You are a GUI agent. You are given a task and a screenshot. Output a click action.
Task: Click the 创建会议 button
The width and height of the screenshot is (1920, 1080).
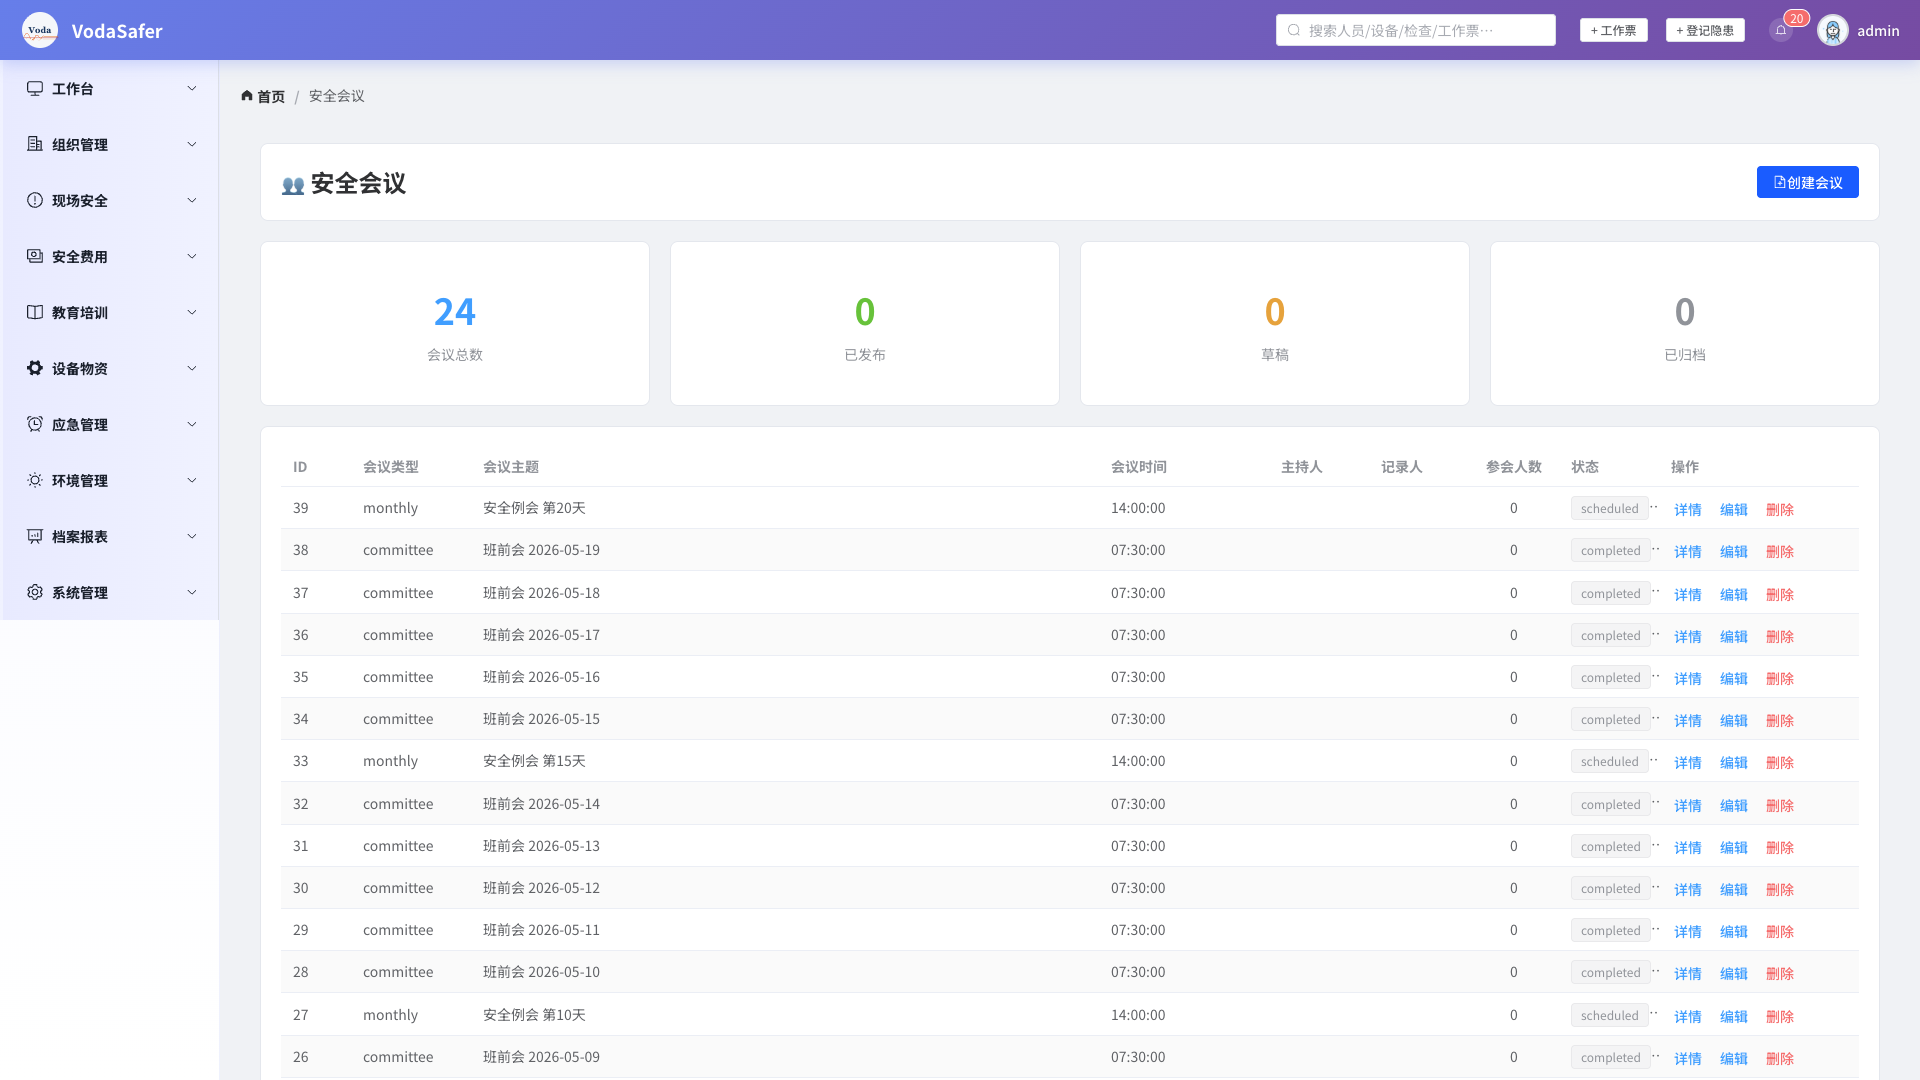[1807, 182]
